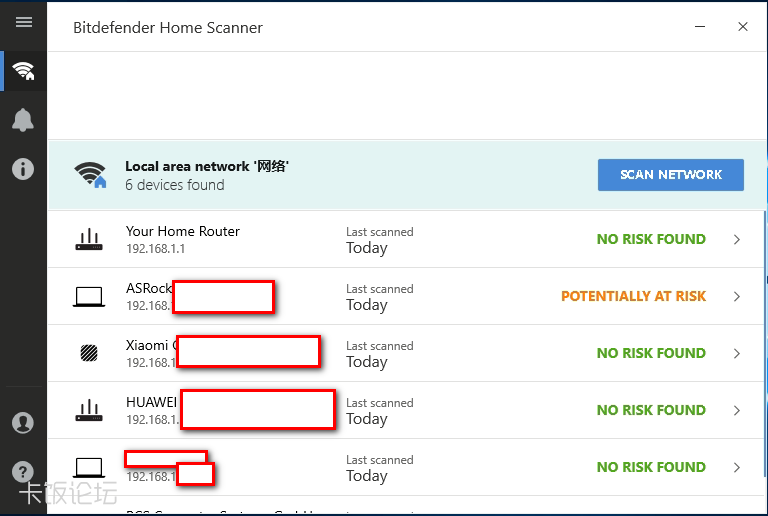Select the Xiaomi device name
Viewport: 768px width, 516px height.
pyautogui.click(x=150, y=345)
